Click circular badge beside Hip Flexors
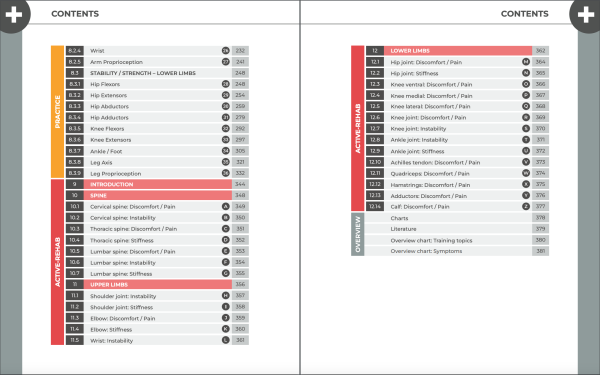 coord(226,84)
